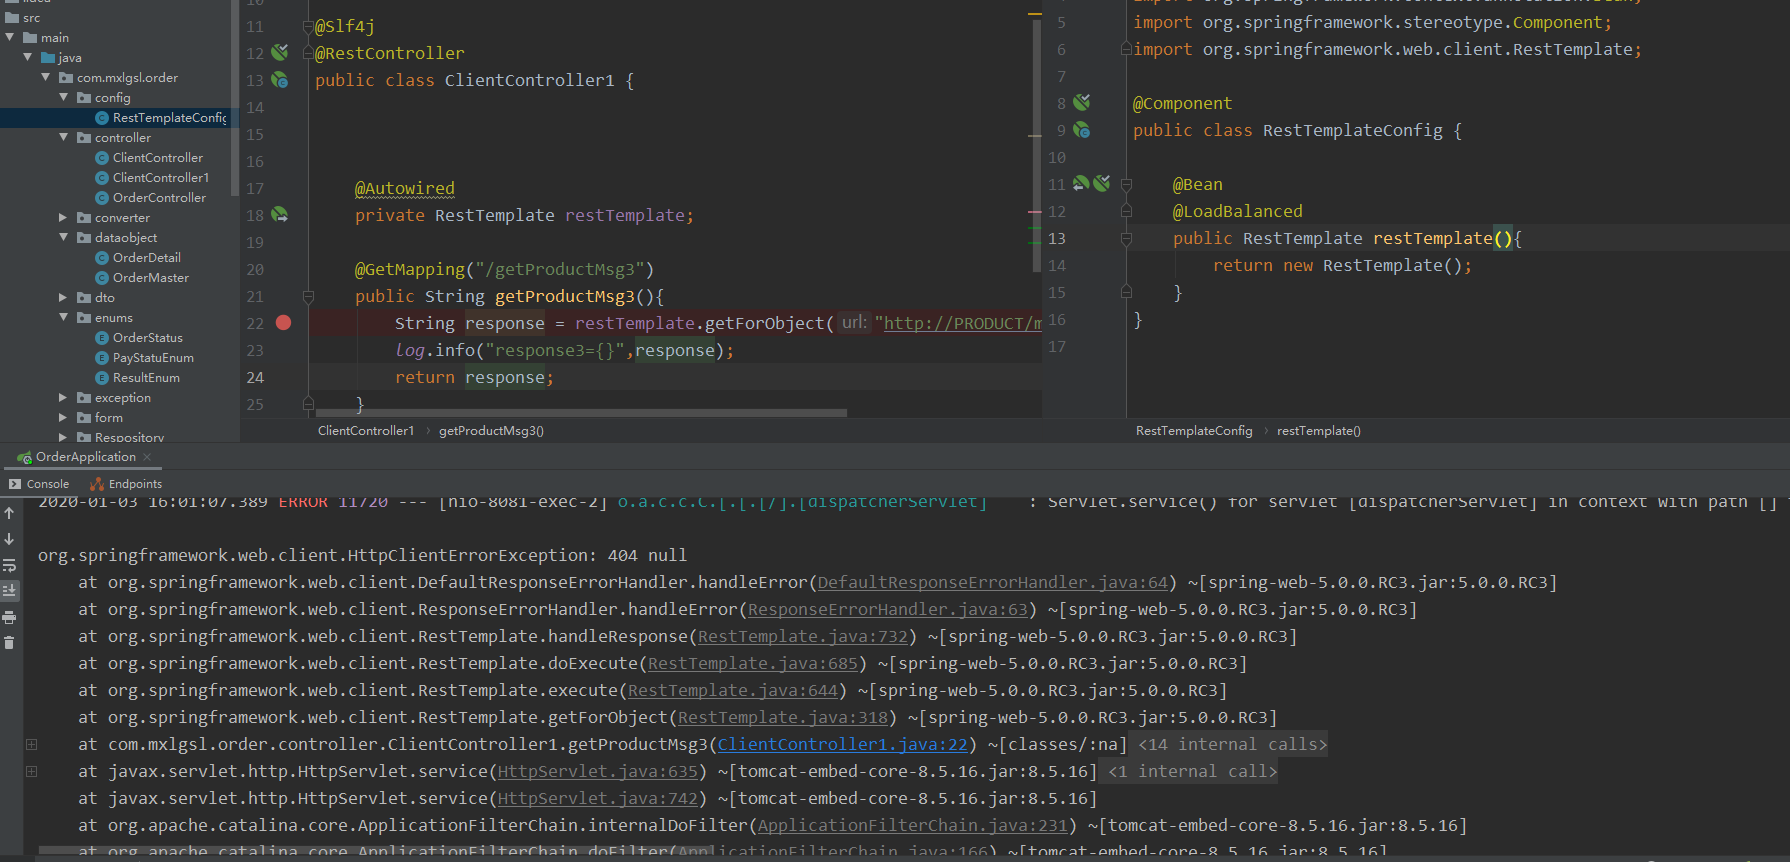
Task: Collapse the dataobject package
Action: point(64,238)
